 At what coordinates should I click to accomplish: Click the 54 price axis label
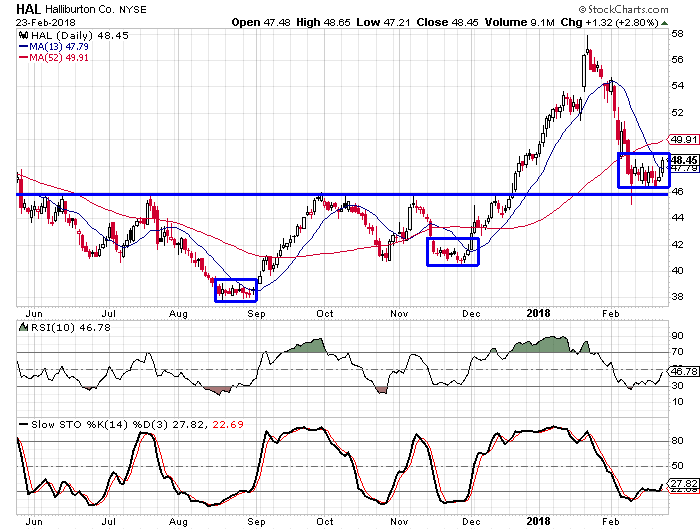(x=678, y=86)
